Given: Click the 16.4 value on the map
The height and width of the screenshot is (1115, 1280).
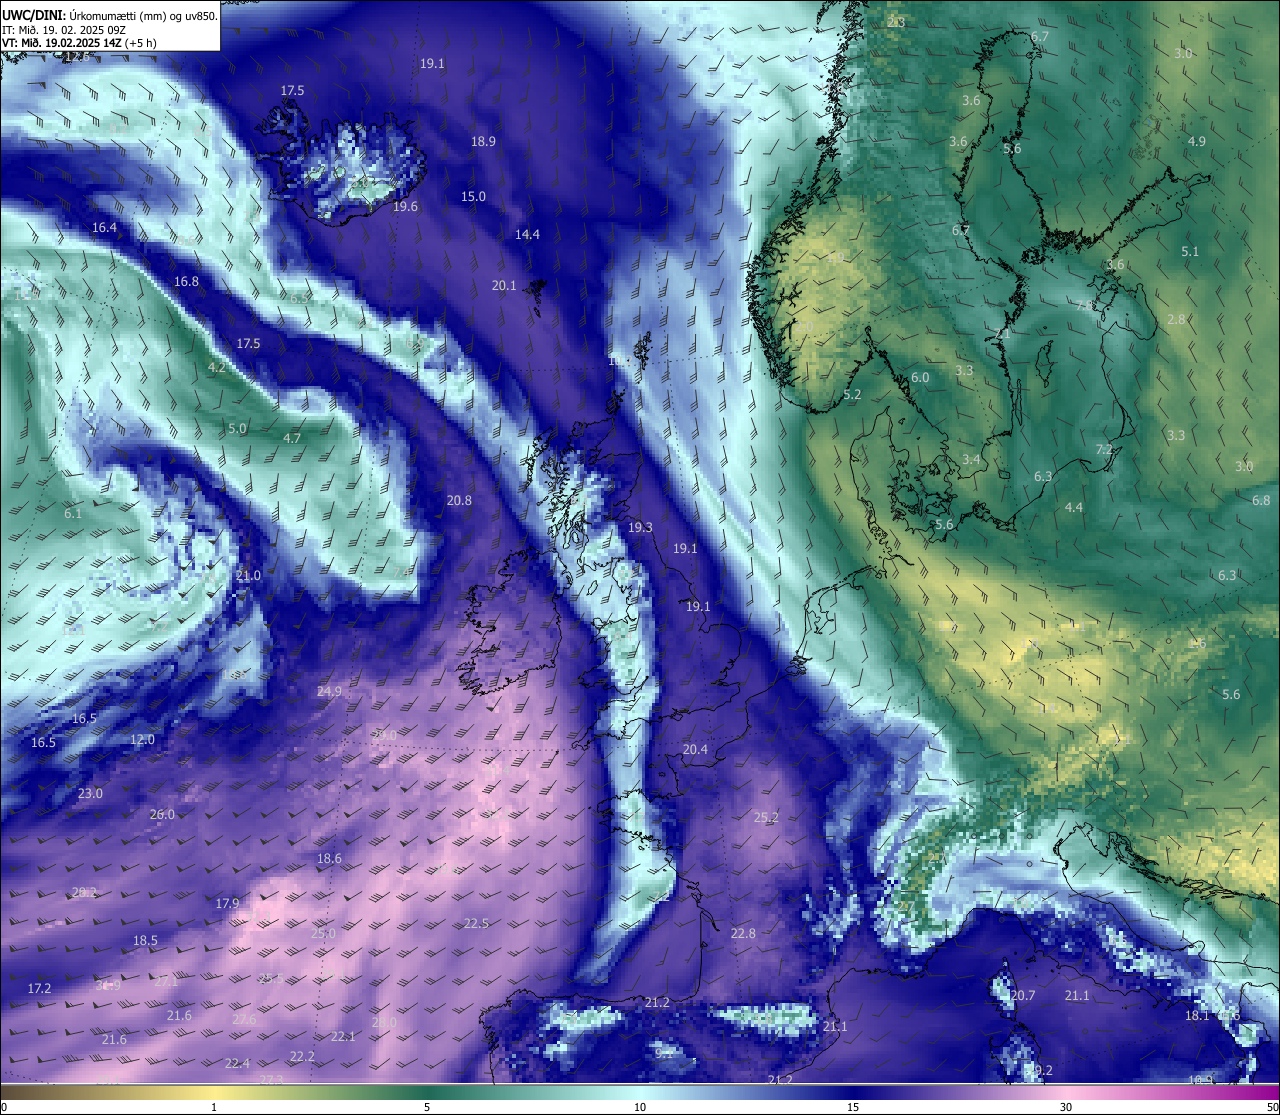Looking at the screenshot, I should [x=104, y=228].
